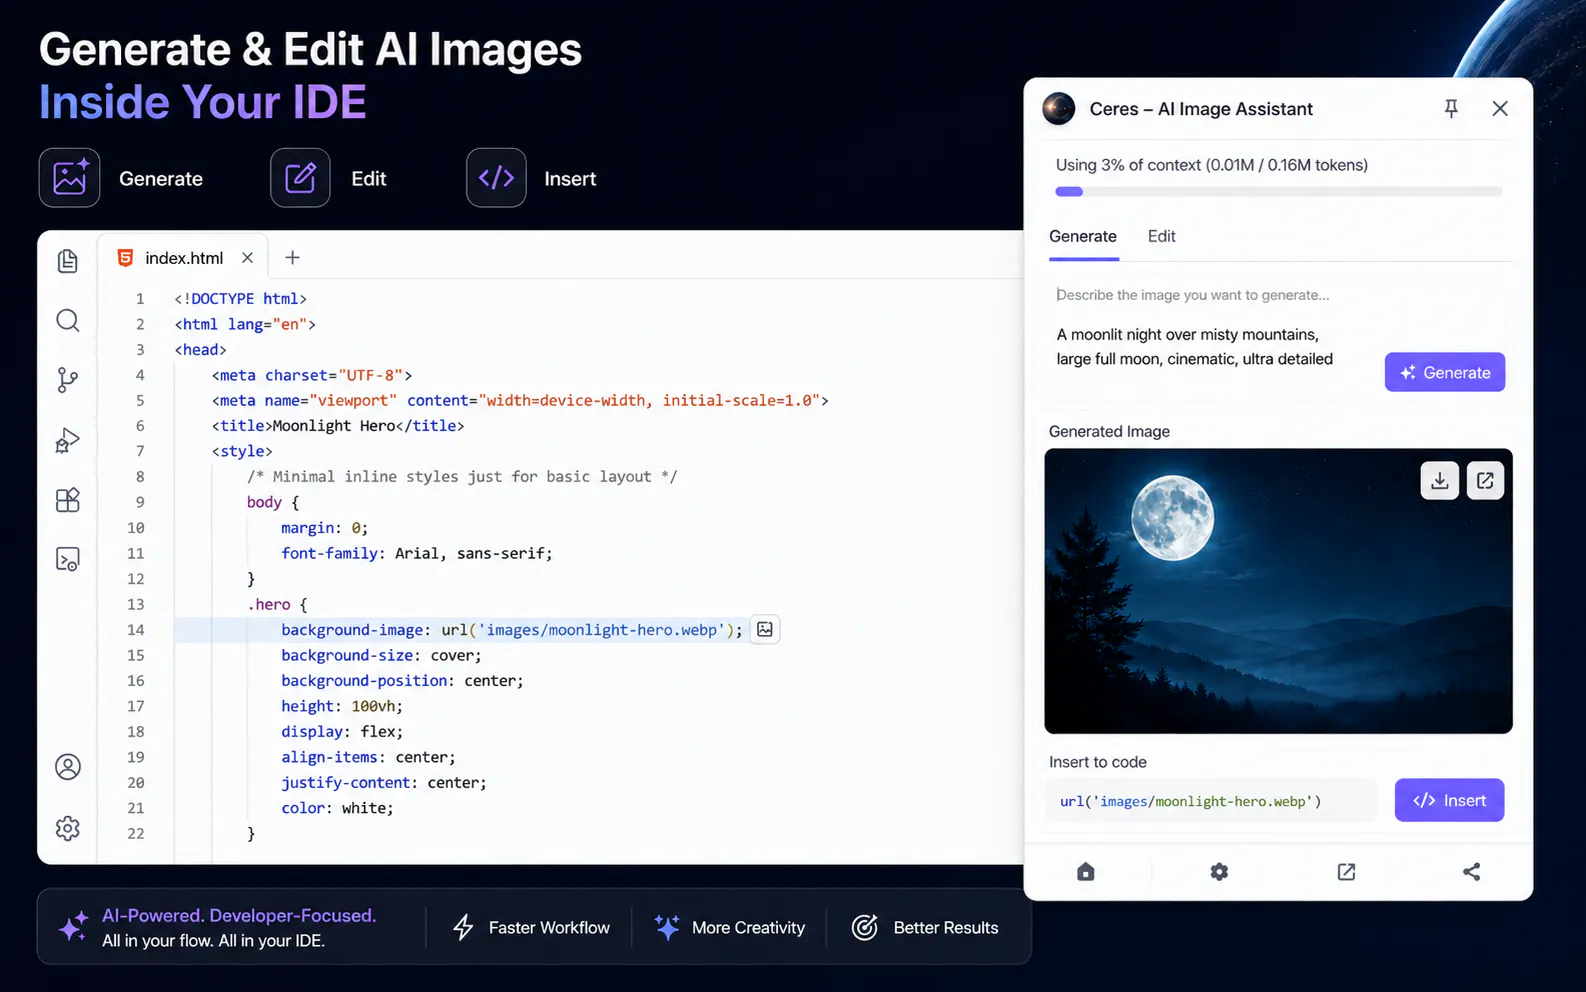The height and width of the screenshot is (992, 1586).
Task: Click the "Faster Workflow" label
Action: 549,928
